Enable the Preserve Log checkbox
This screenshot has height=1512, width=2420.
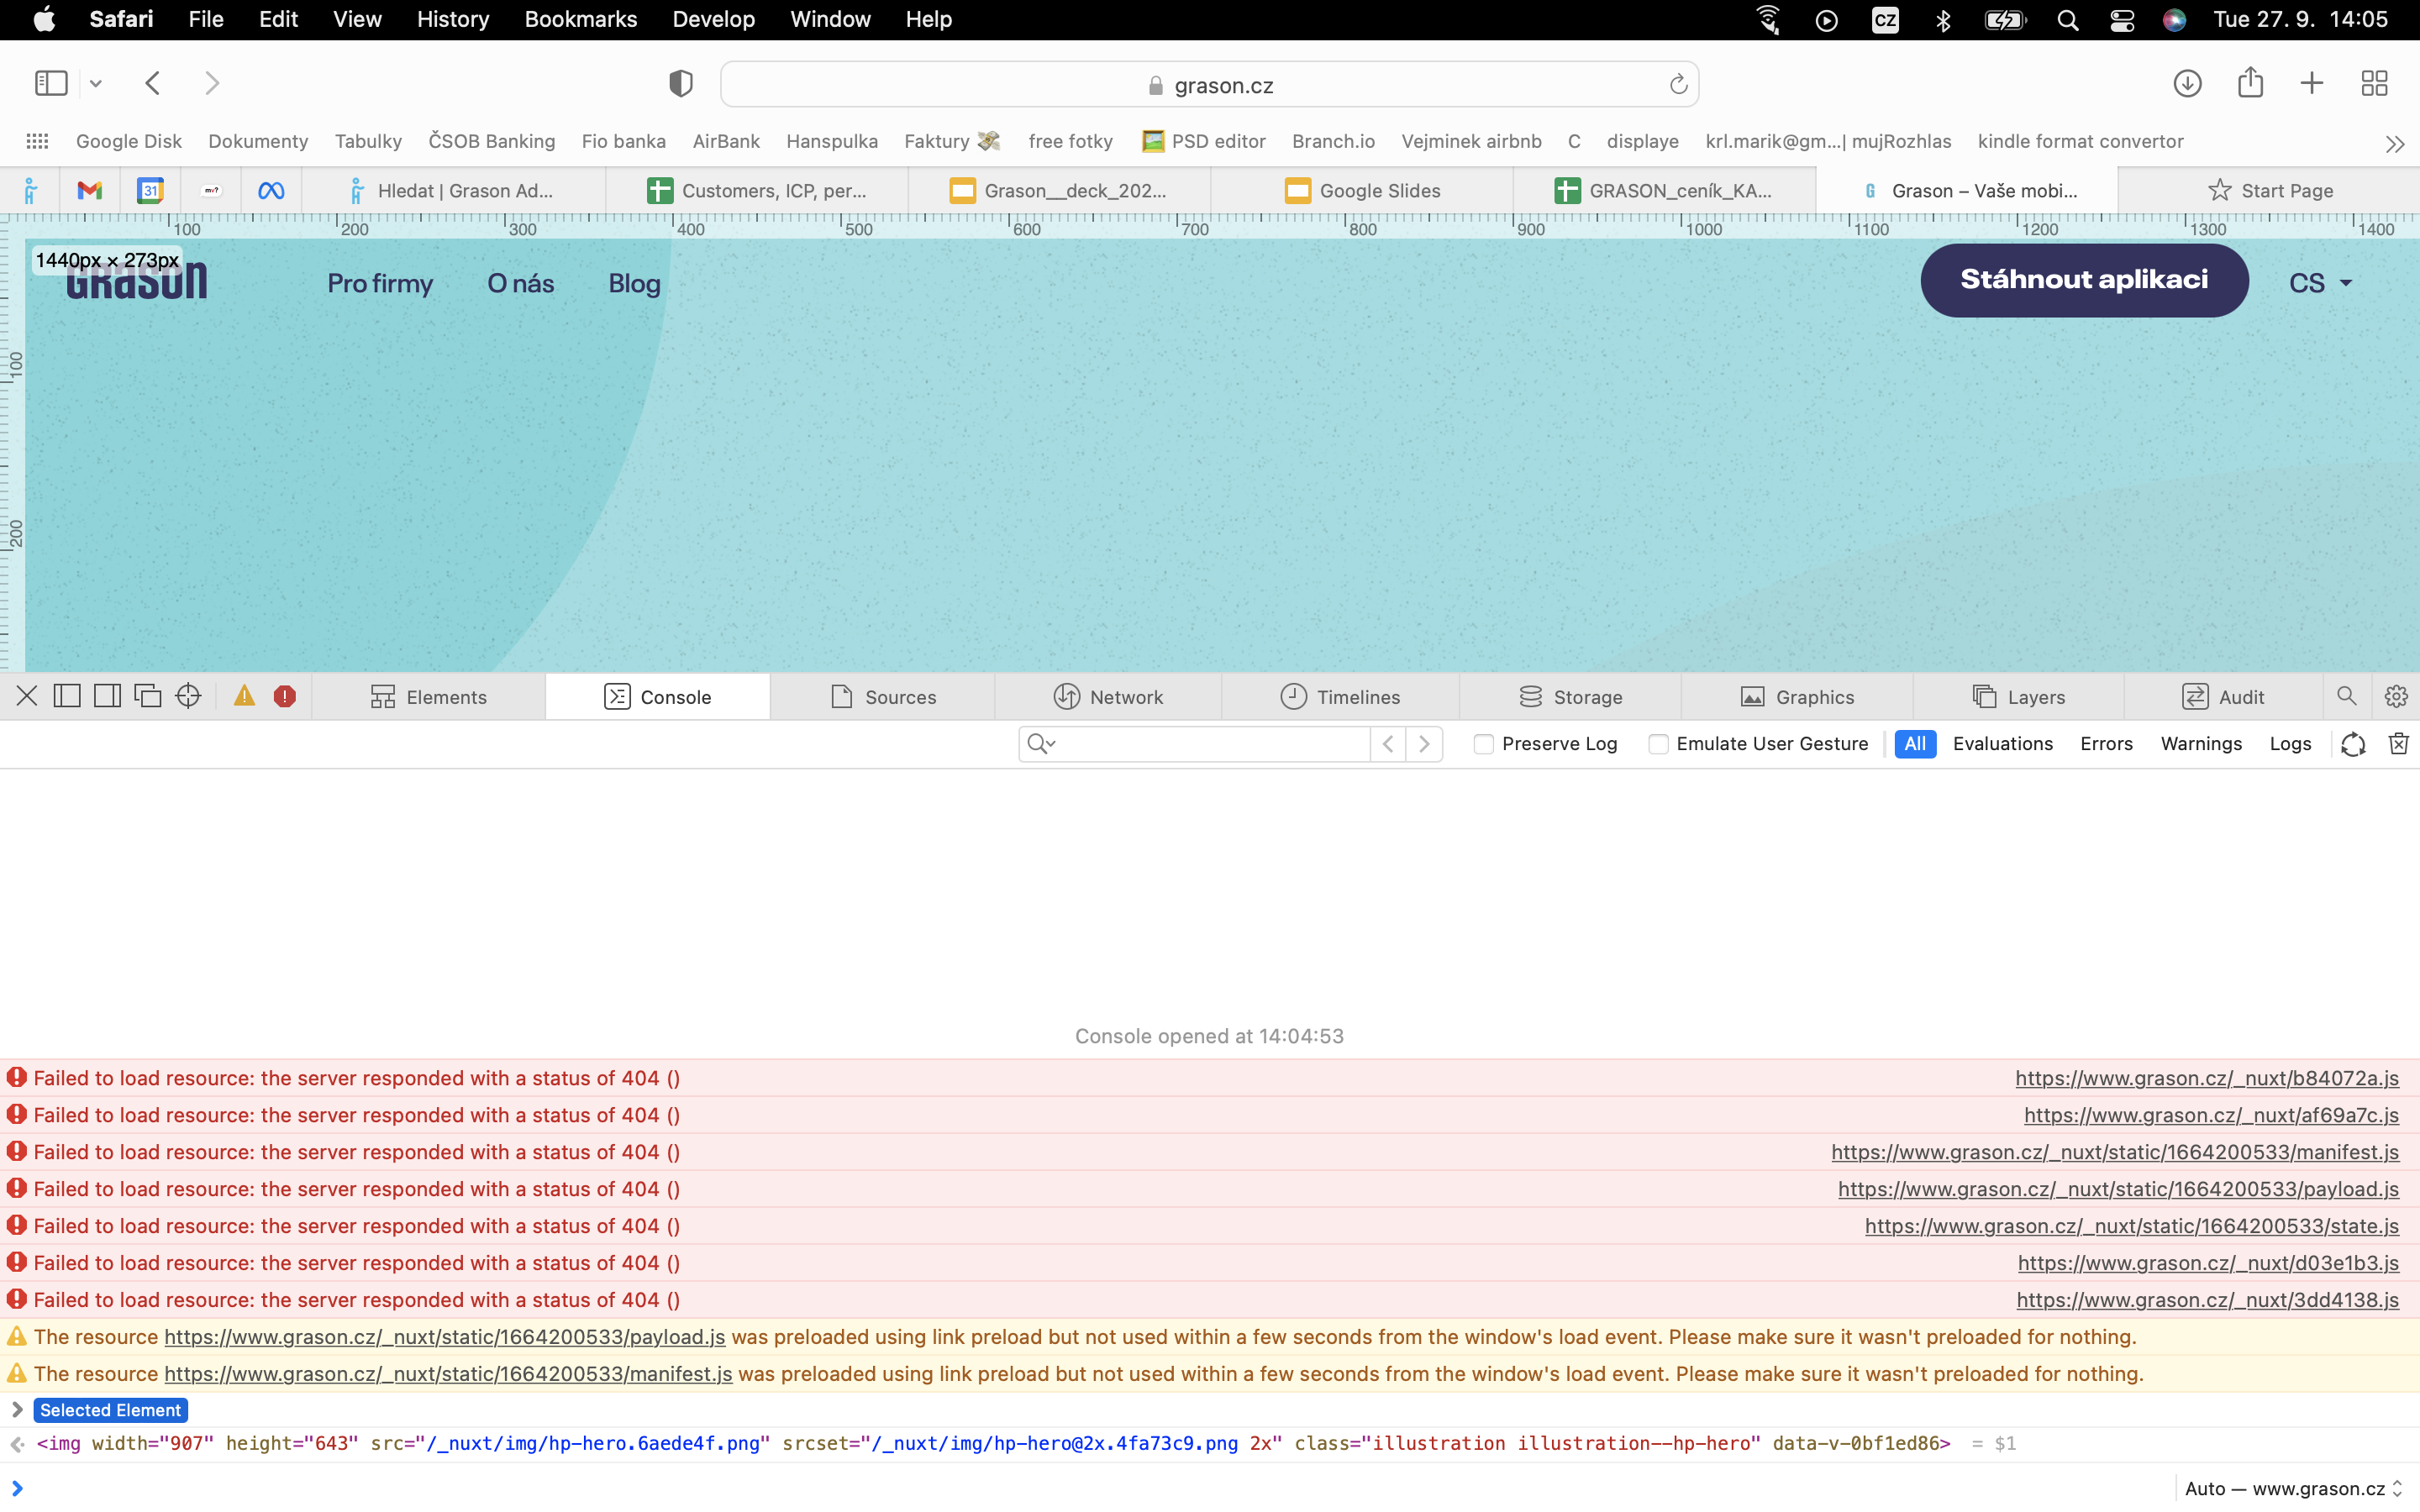click(x=1483, y=744)
